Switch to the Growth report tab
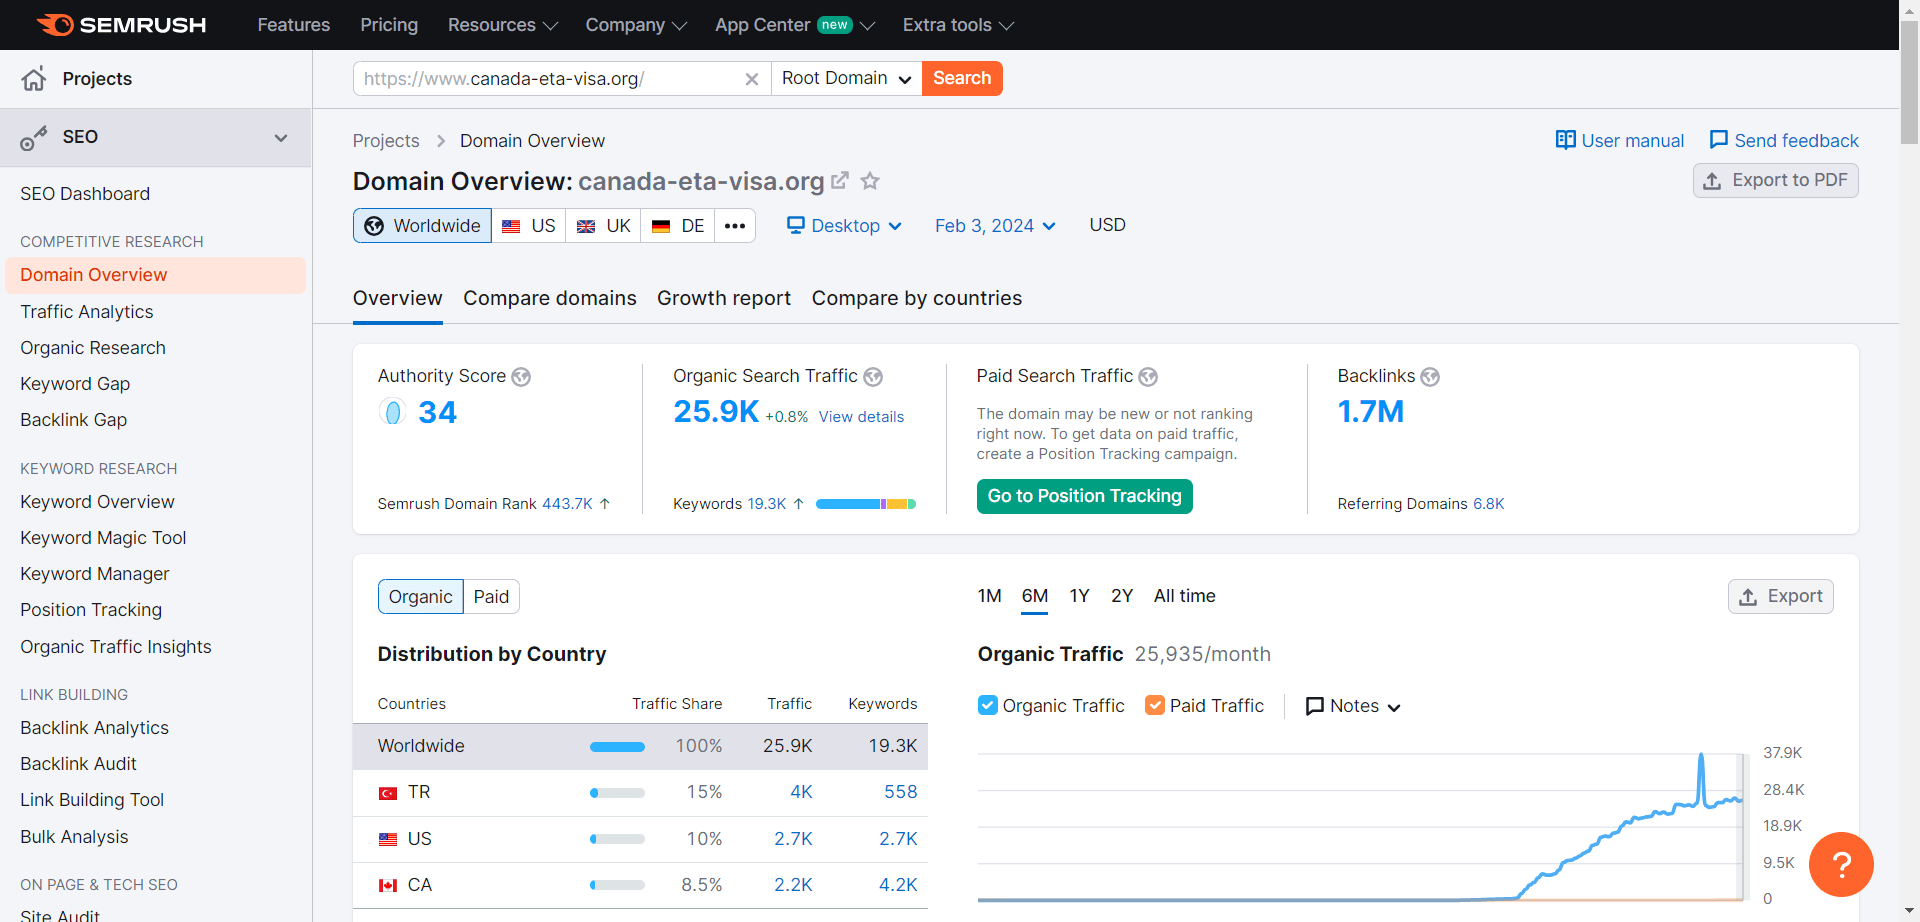The image size is (1920, 922). coord(724,298)
